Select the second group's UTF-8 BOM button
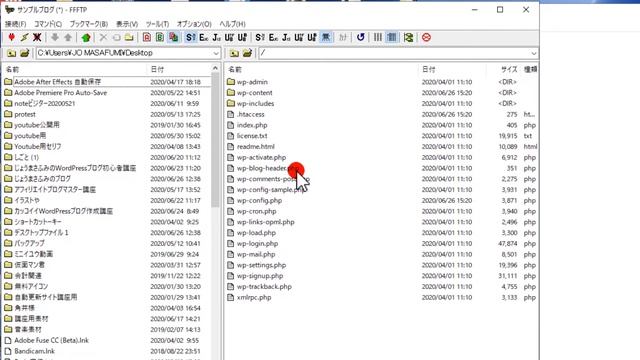Image resolution: width=640 pixels, height=360 pixels. click(x=312, y=38)
